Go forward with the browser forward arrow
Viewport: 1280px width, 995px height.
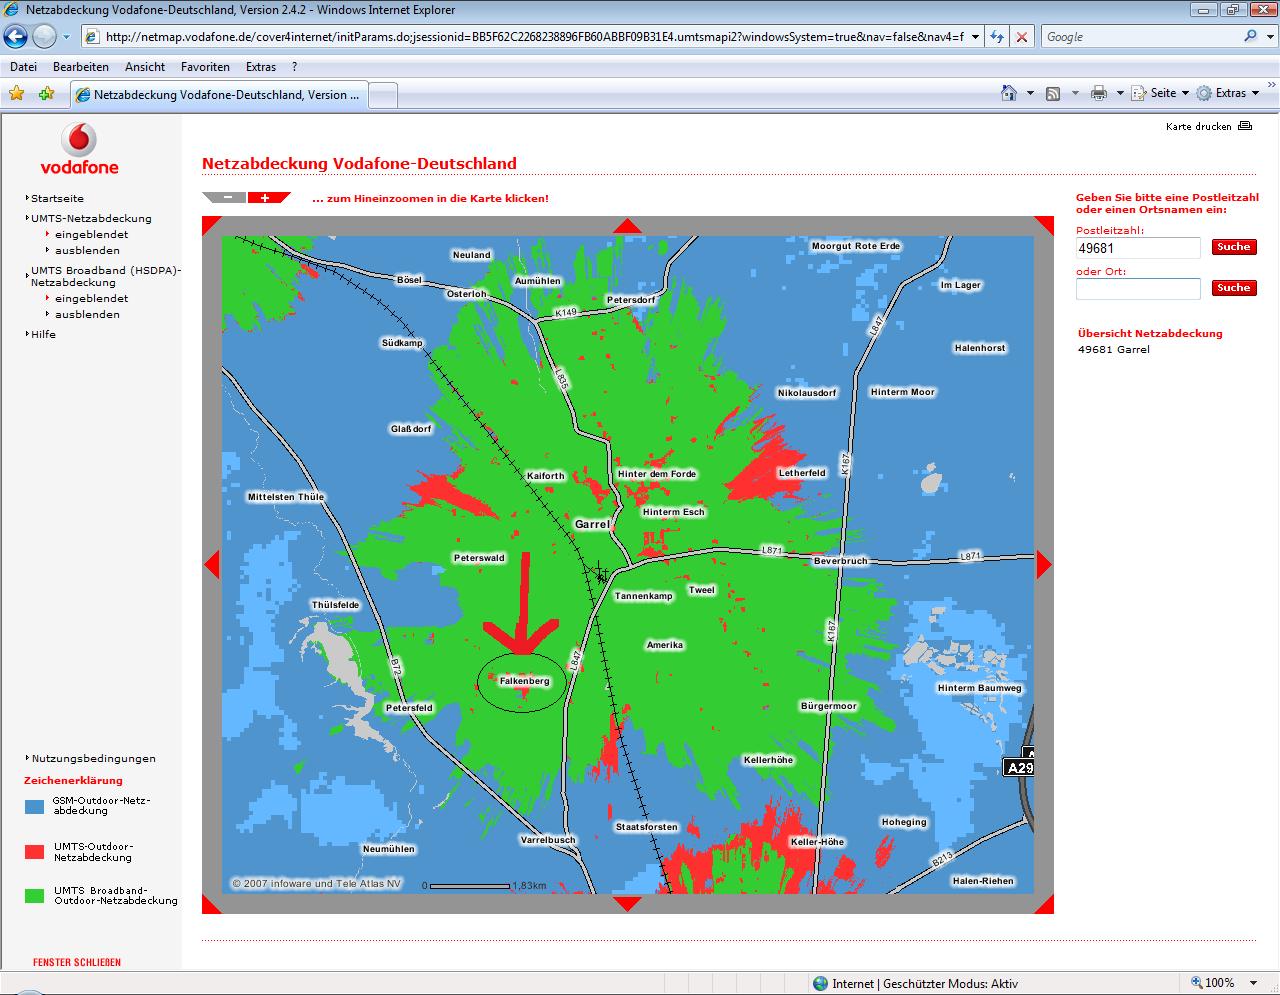click(44, 37)
